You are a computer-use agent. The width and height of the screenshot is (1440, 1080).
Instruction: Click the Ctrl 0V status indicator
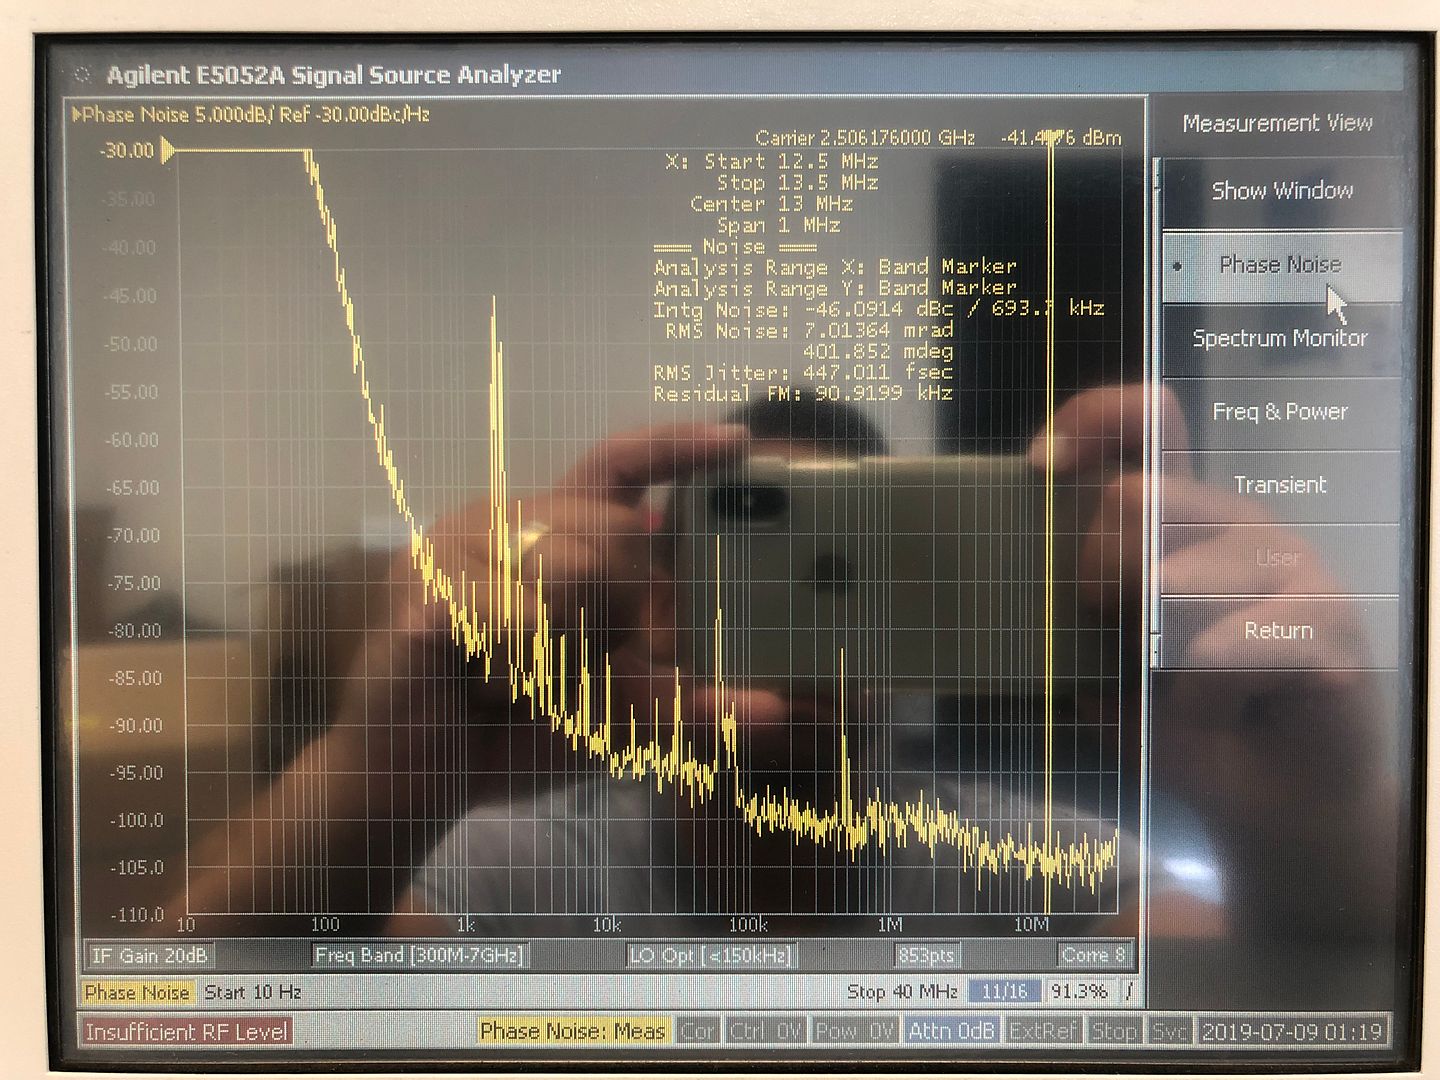click(x=765, y=1032)
